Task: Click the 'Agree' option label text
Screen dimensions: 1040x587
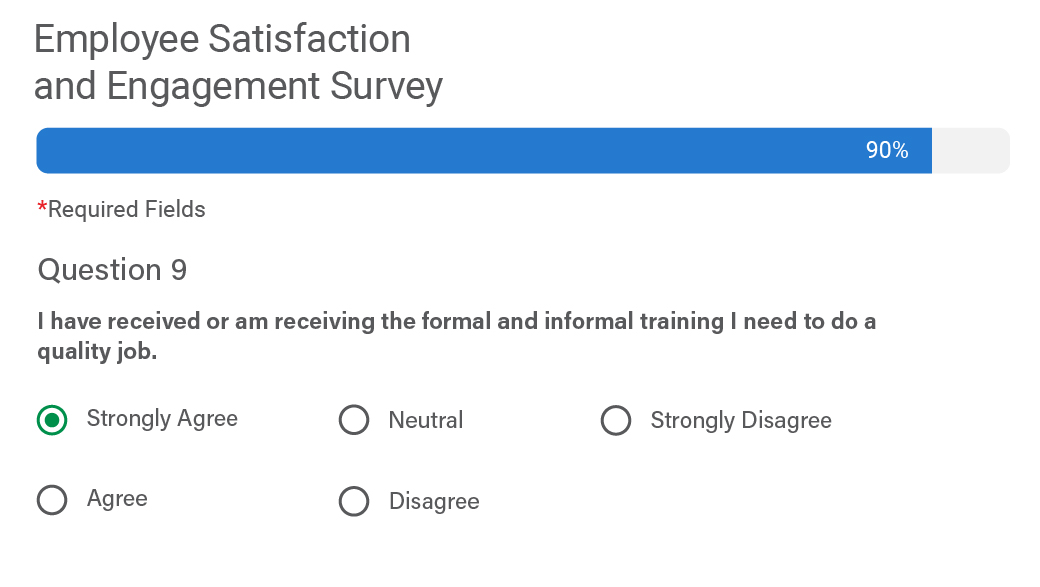Action: coord(117,499)
